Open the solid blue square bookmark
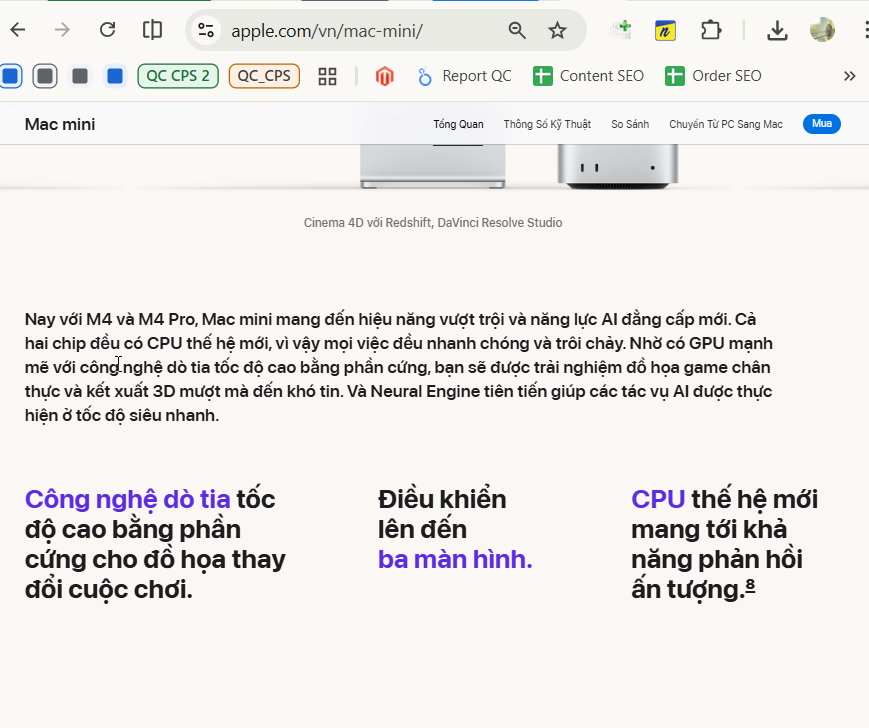This screenshot has width=869, height=728. 115,76
